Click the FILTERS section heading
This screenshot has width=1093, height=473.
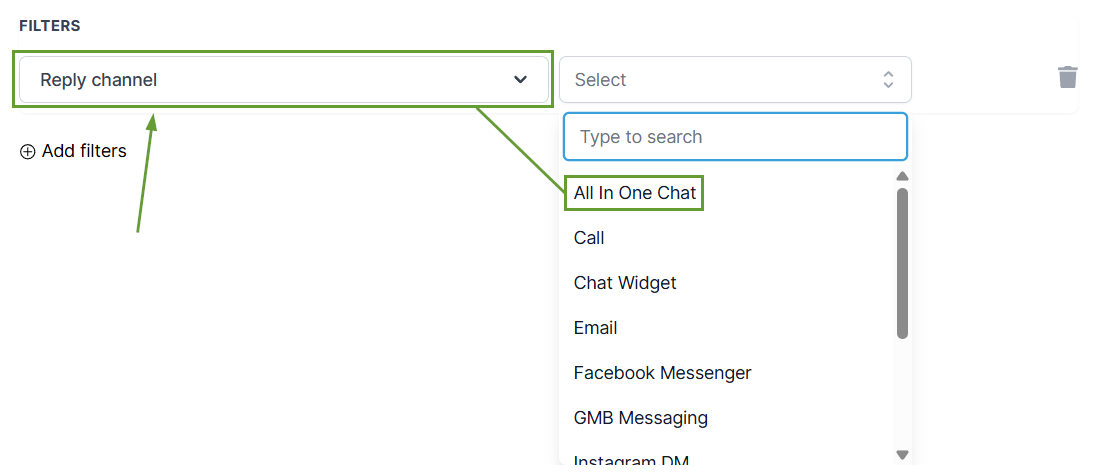[x=50, y=26]
